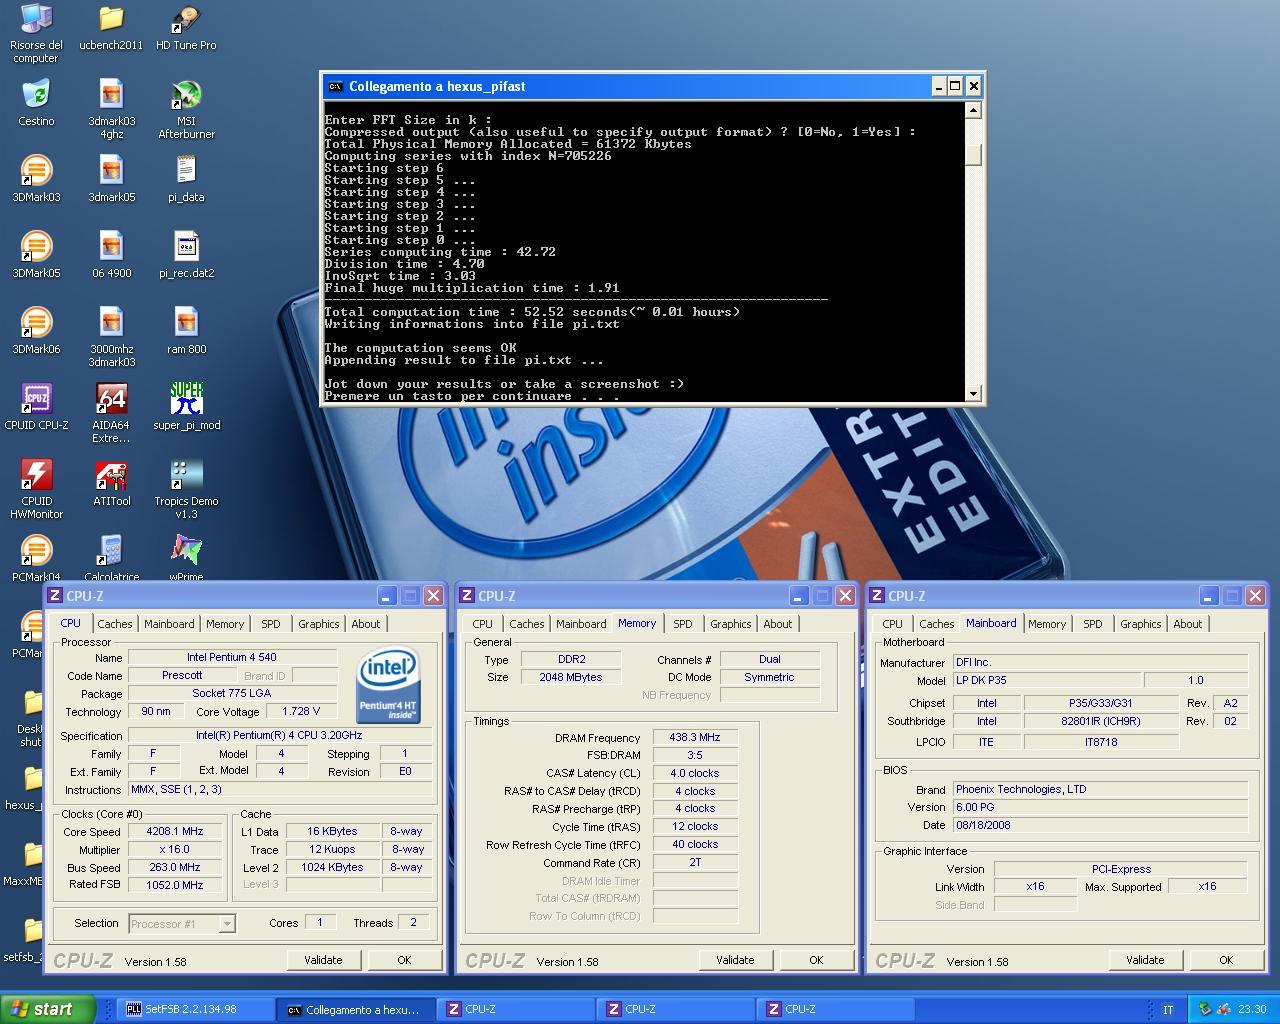The height and width of the screenshot is (1024, 1280).
Task: Launch wPrime shortcut icon
Action: (186, 558)
